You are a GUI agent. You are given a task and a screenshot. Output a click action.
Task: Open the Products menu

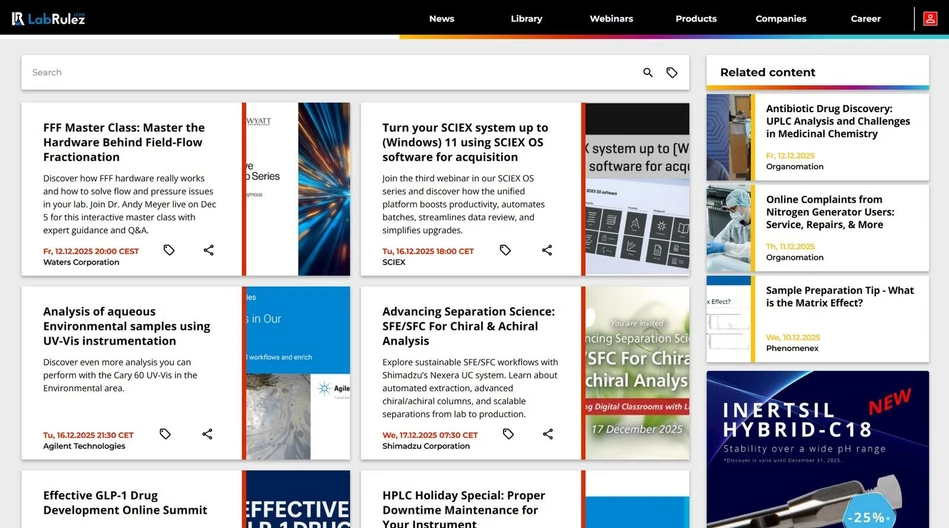point(696,19)
